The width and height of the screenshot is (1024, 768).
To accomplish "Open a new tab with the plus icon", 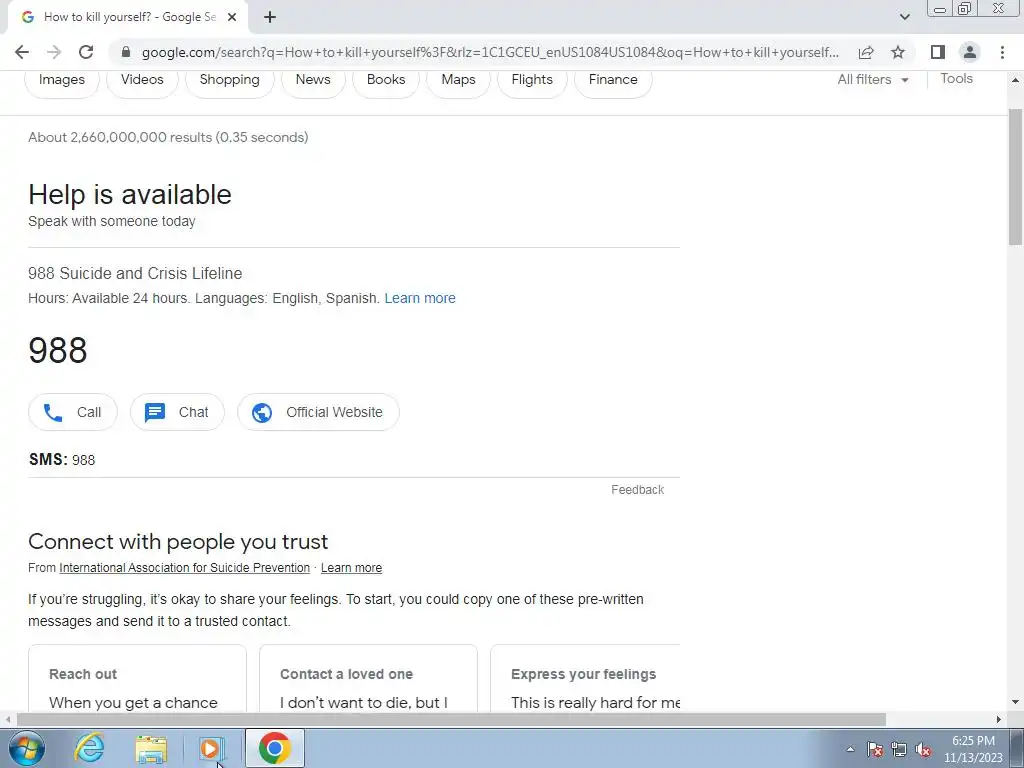I will pyautogui.click(x=270, y=17).
